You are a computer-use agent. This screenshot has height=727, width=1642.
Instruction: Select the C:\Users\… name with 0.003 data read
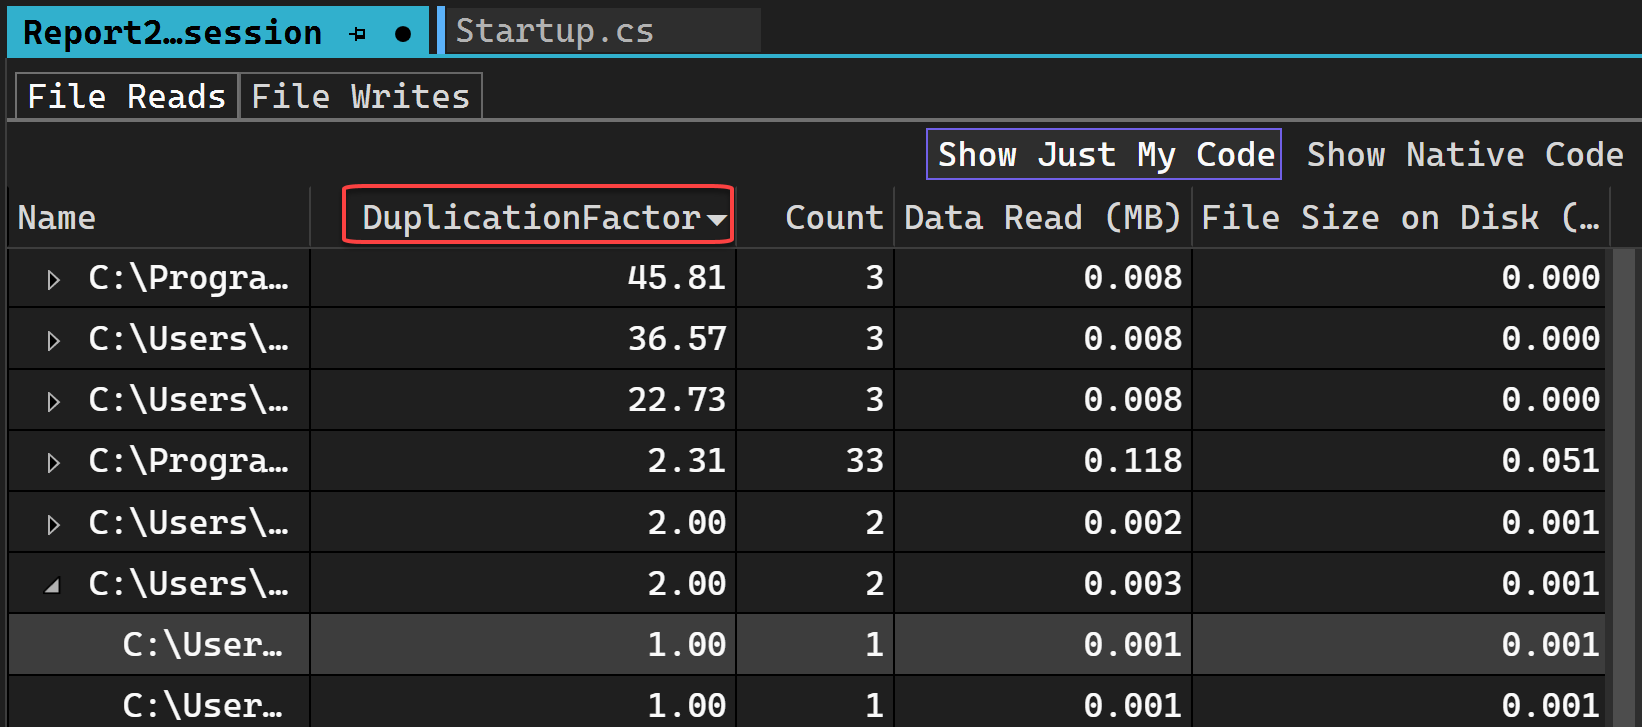pyautogui.click(x=188, y=584)
